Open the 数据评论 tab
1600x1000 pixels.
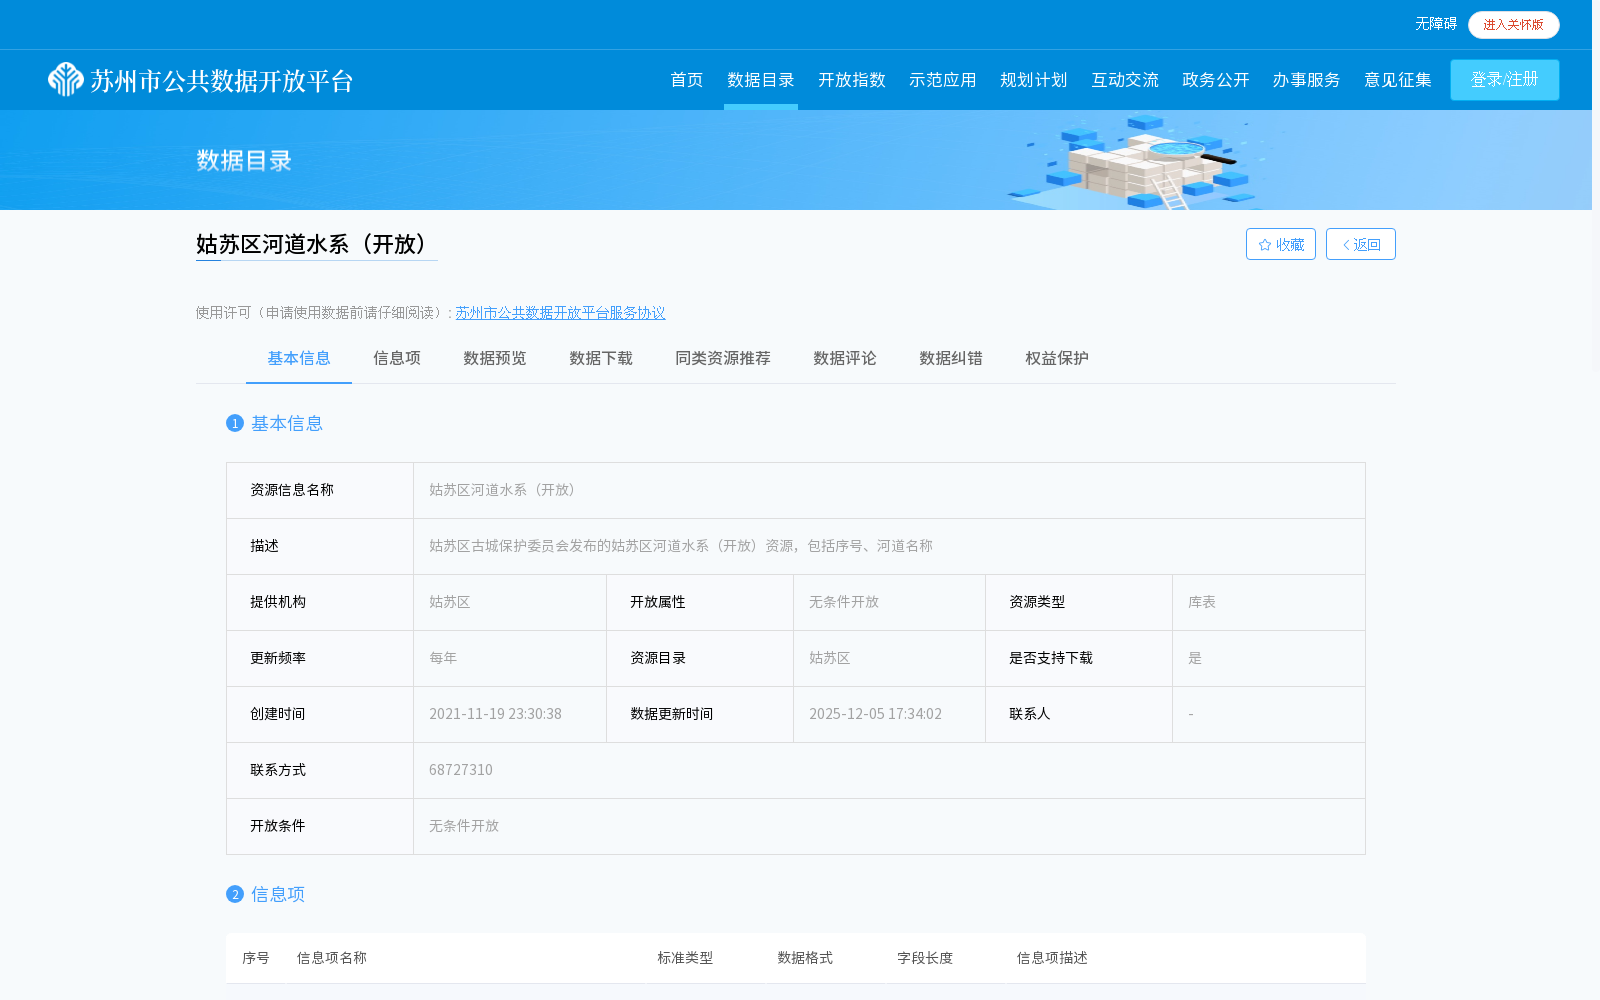coord(844,358)
